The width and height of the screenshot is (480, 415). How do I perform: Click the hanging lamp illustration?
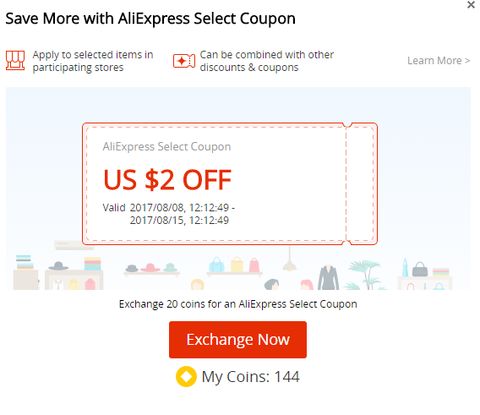click(x=290, y=259)
